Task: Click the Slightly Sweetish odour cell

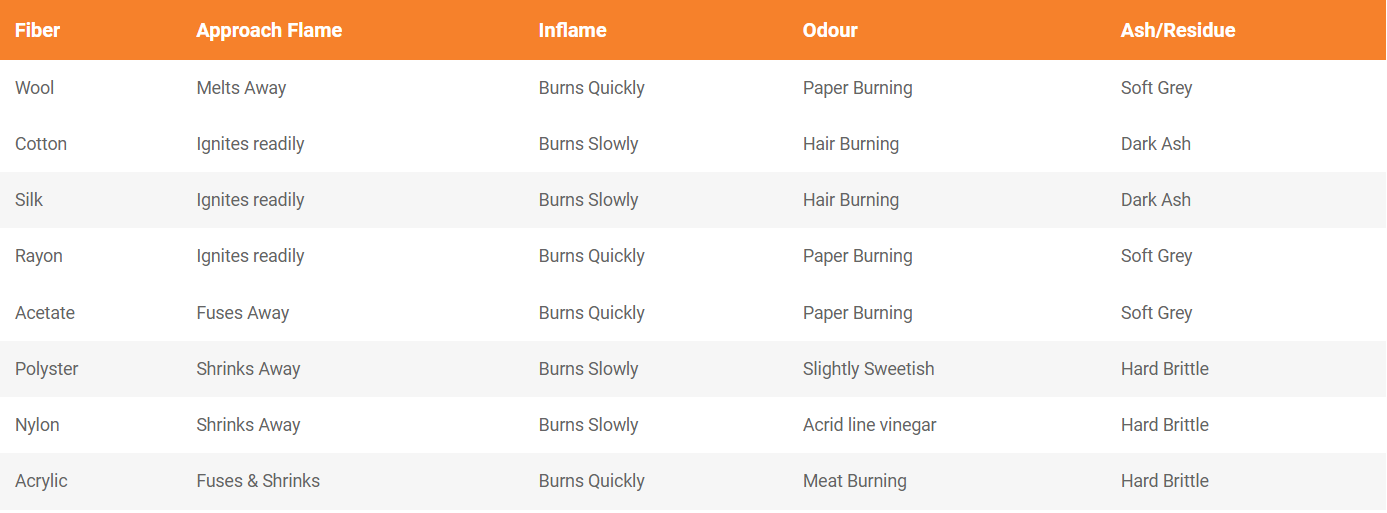Action: click(869, 369)
